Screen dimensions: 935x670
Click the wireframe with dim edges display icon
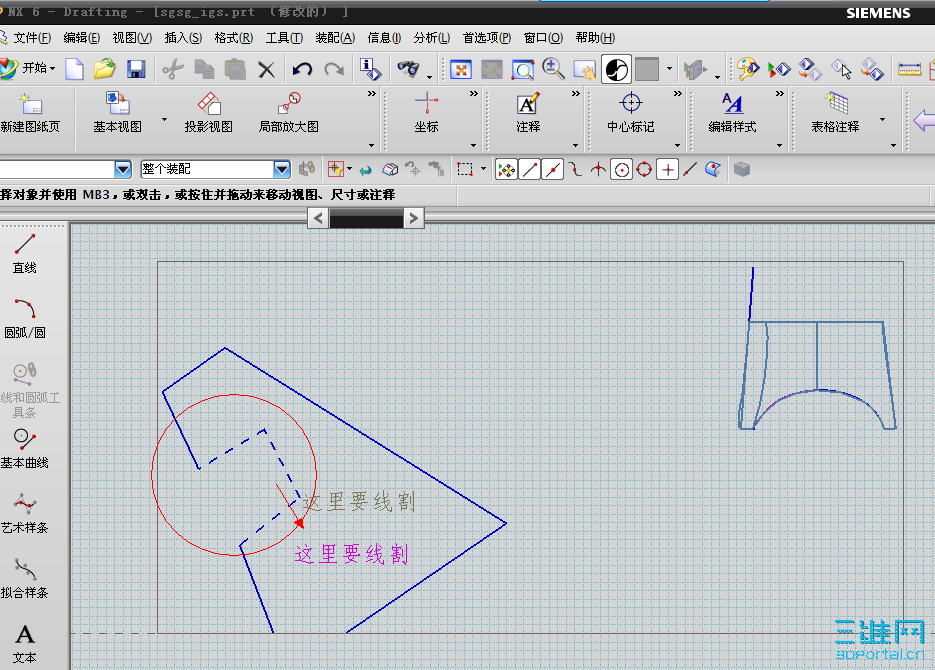click(616, 70)
